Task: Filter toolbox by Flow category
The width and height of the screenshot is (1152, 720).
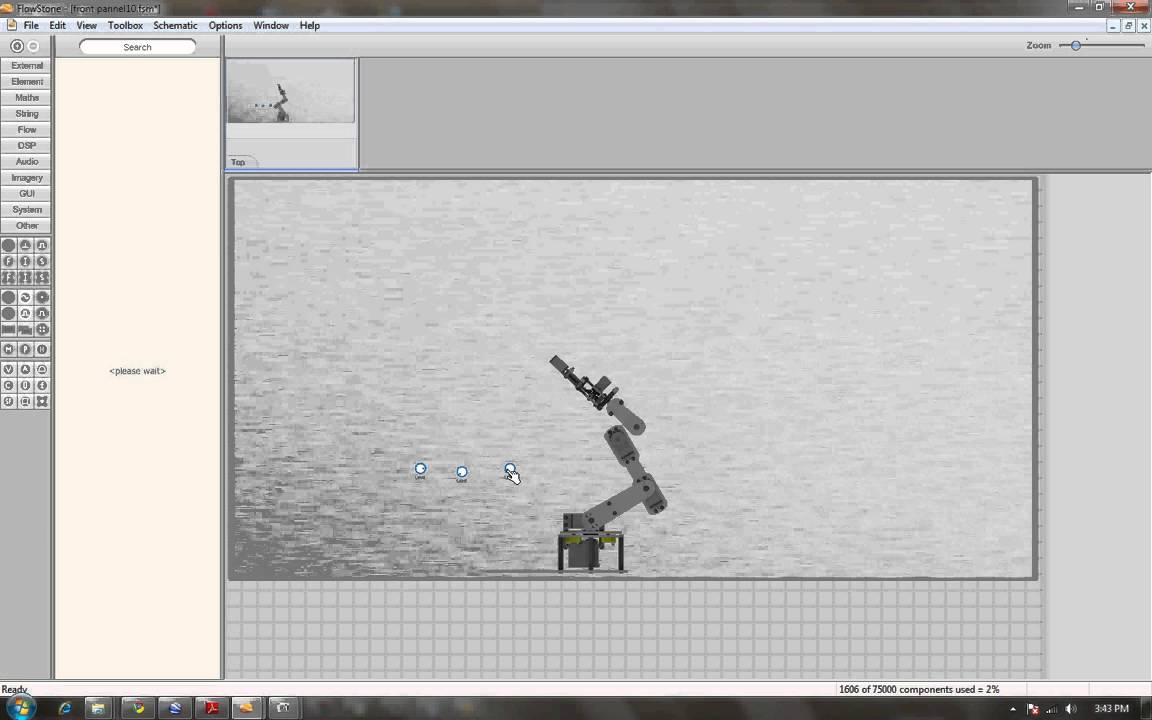Action: point(26,129)
